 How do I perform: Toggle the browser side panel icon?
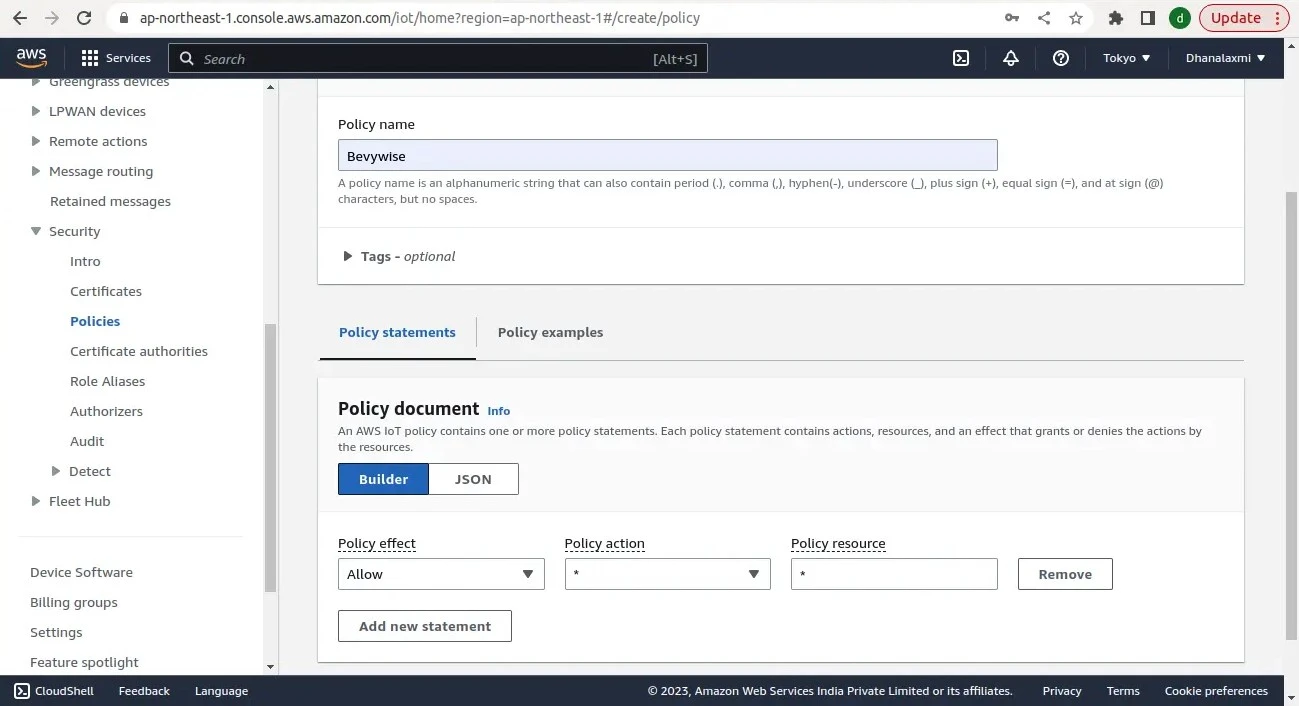tap(1148, 18)
